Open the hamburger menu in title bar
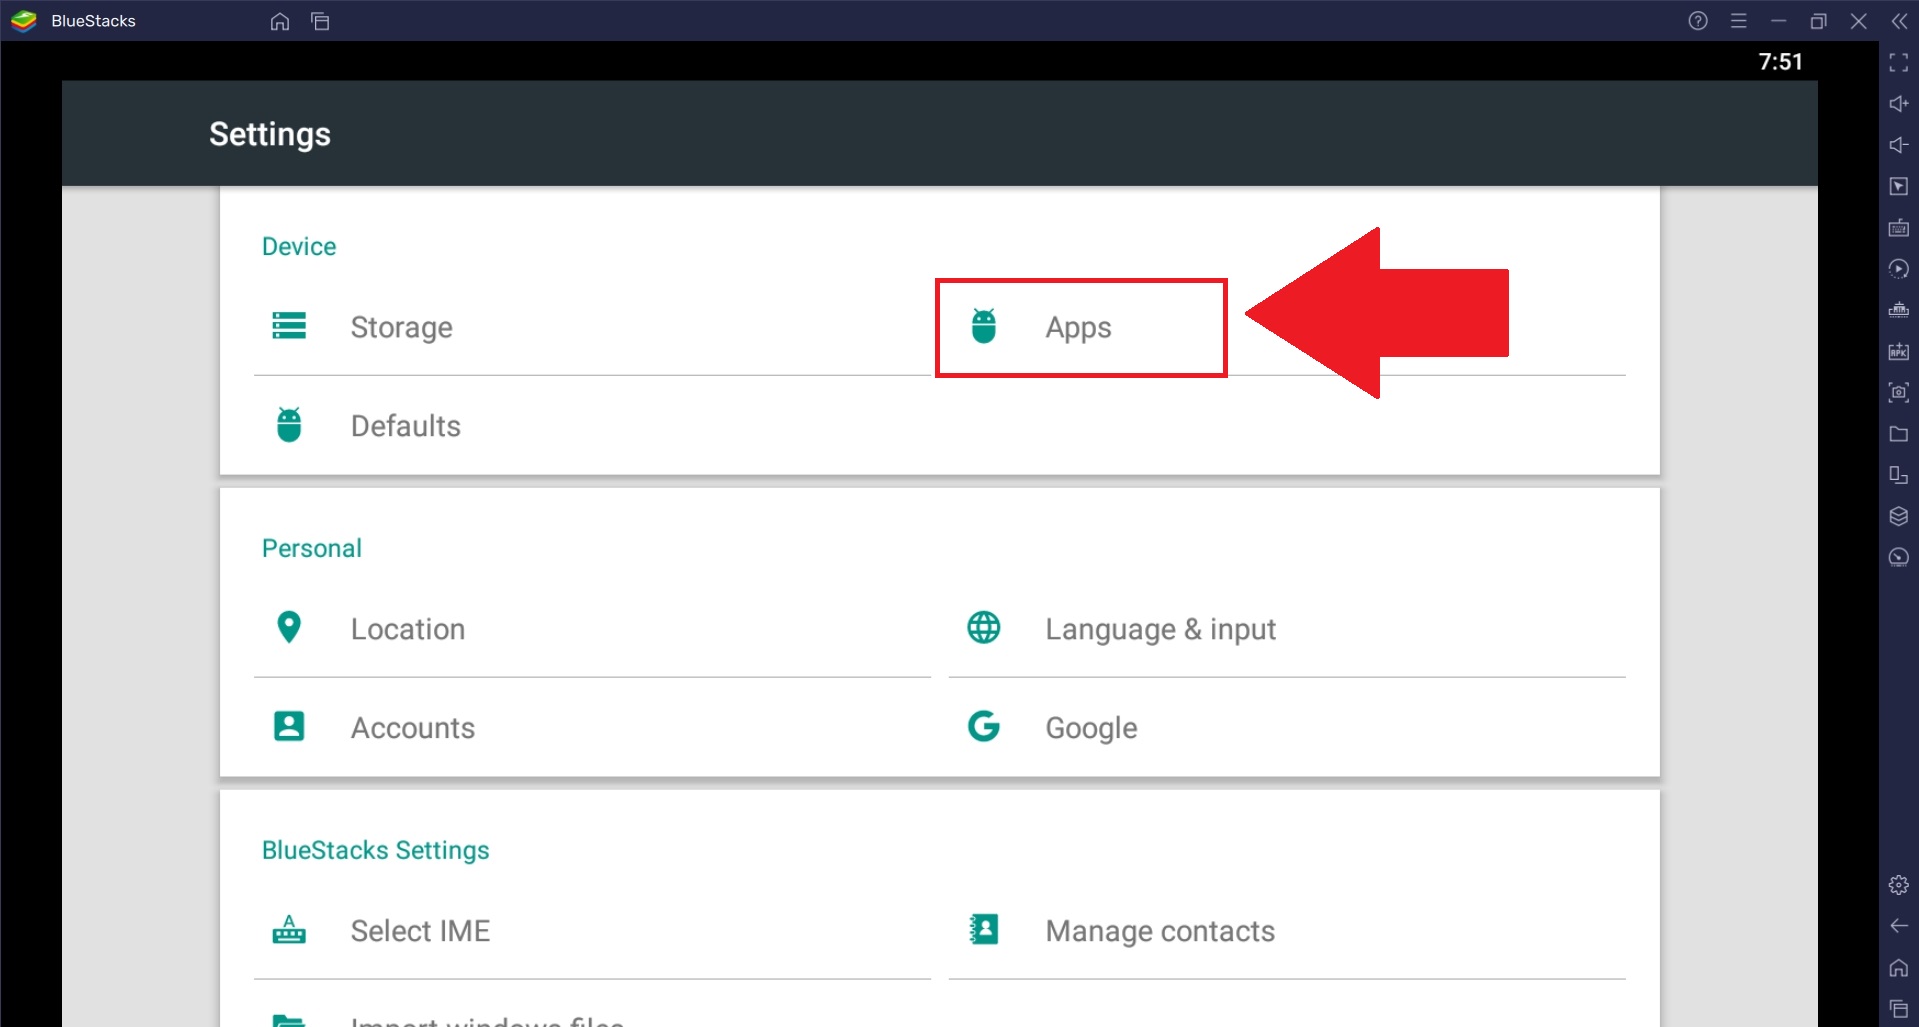Screen dimensions: 1919x1027 1739,21
